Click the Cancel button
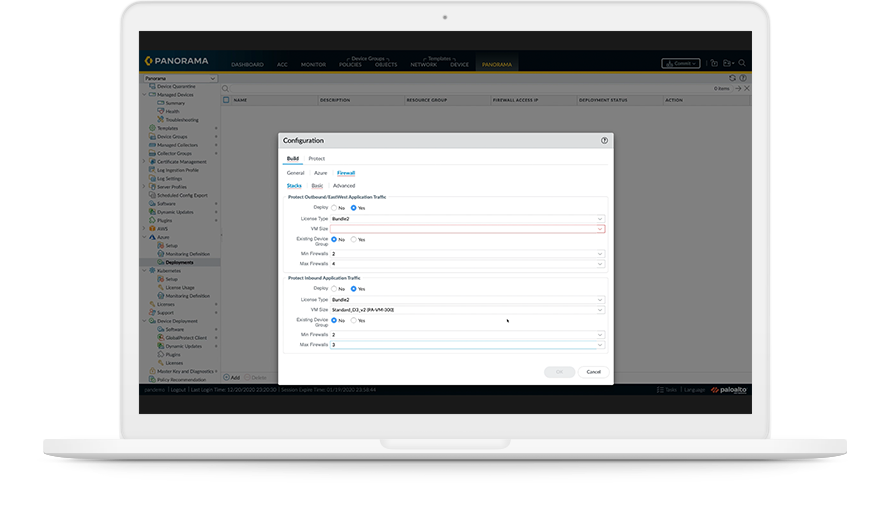Screen dimensions: 886x512 click(593, 372)
